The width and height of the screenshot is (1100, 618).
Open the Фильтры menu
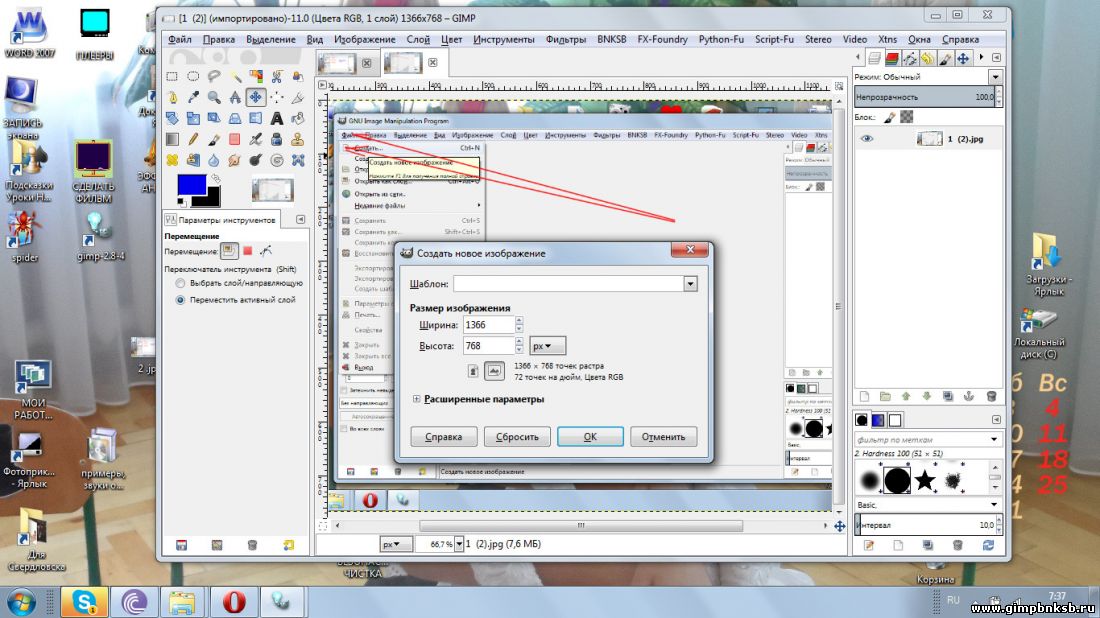click(565, 39)
